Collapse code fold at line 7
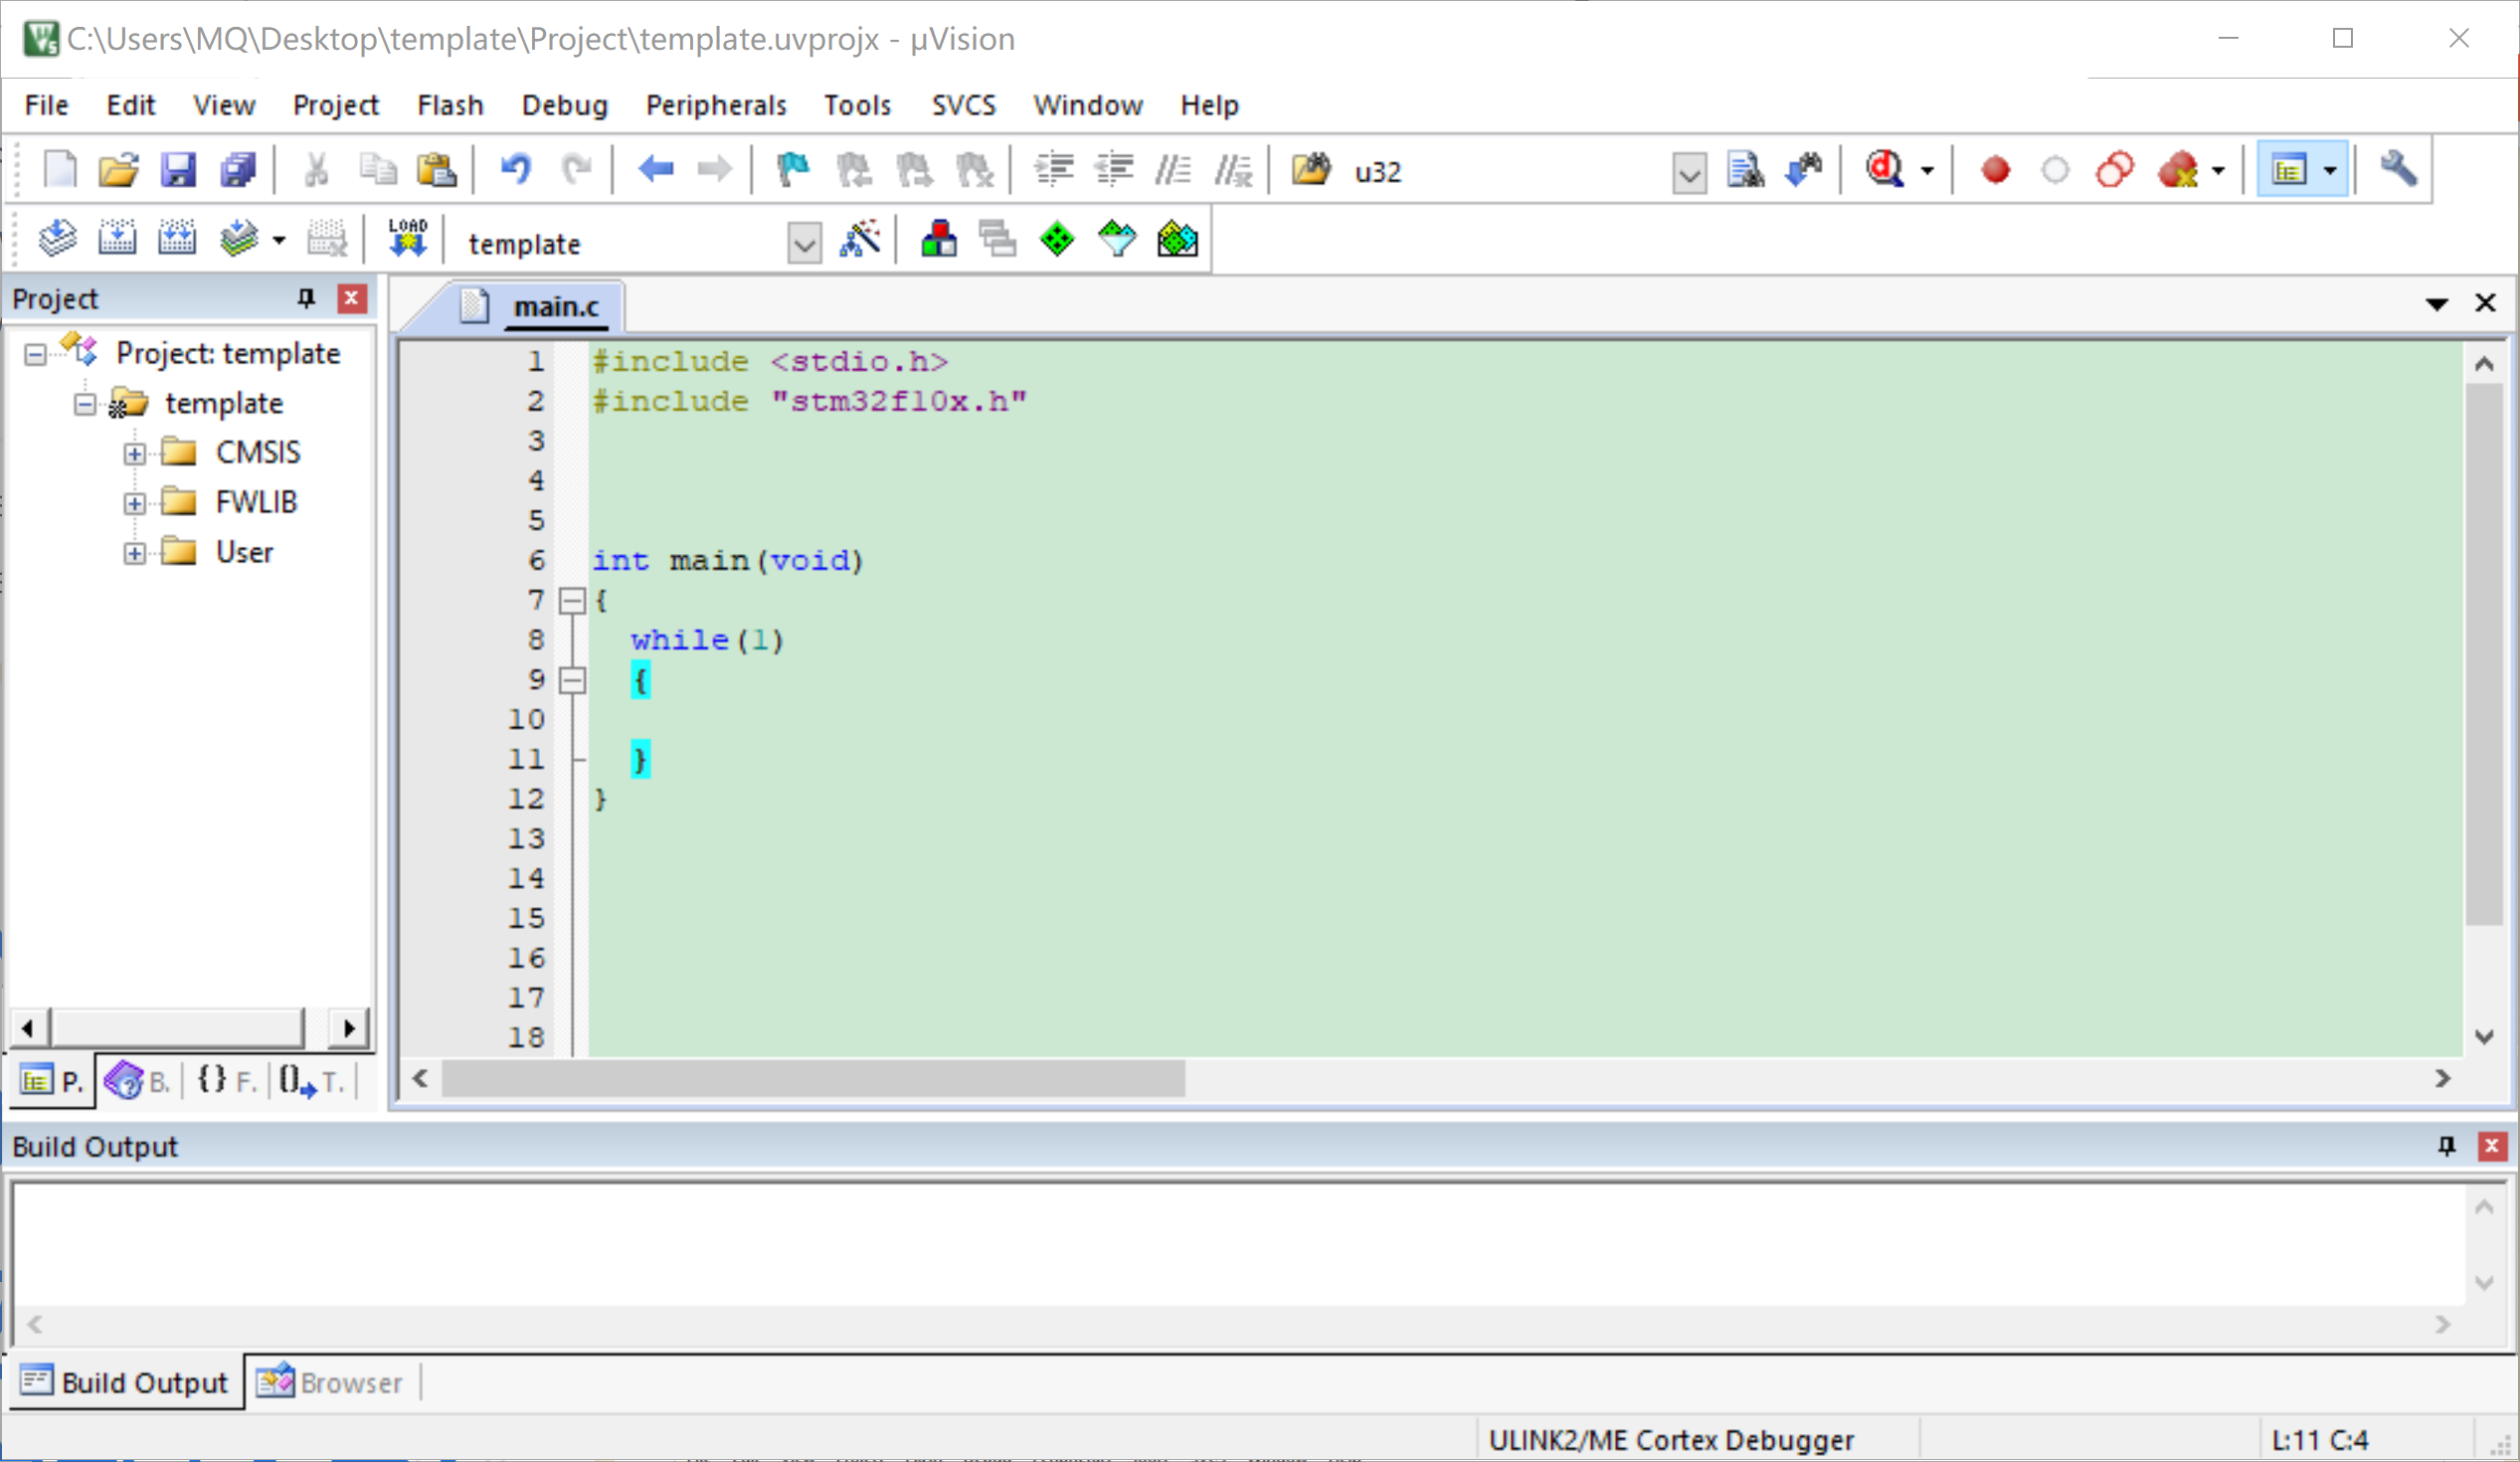The image size is (2520, 1462). [572, 601]
